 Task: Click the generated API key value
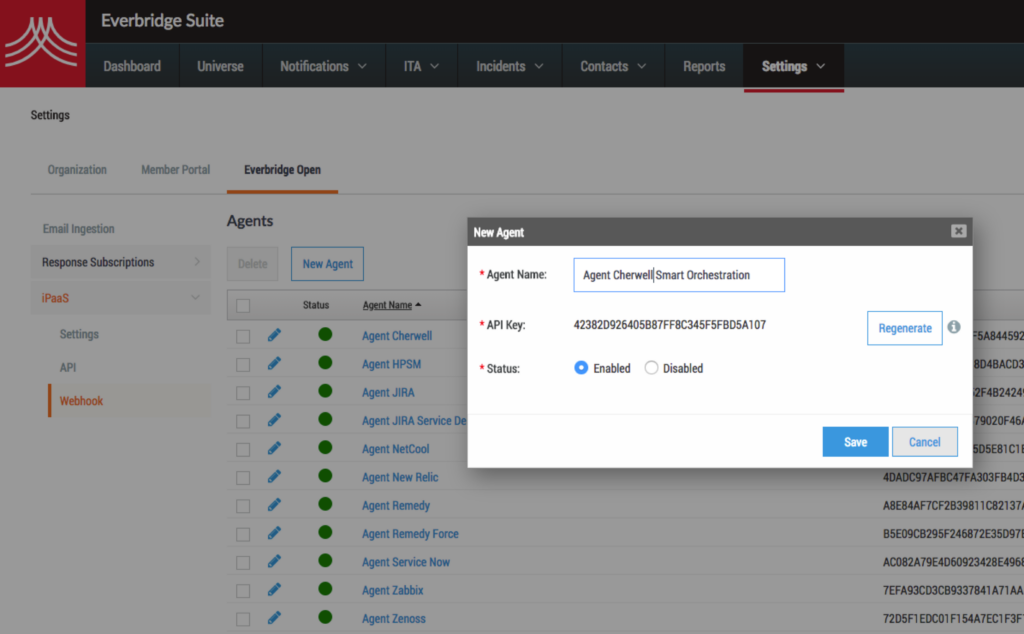click(669, 325)
